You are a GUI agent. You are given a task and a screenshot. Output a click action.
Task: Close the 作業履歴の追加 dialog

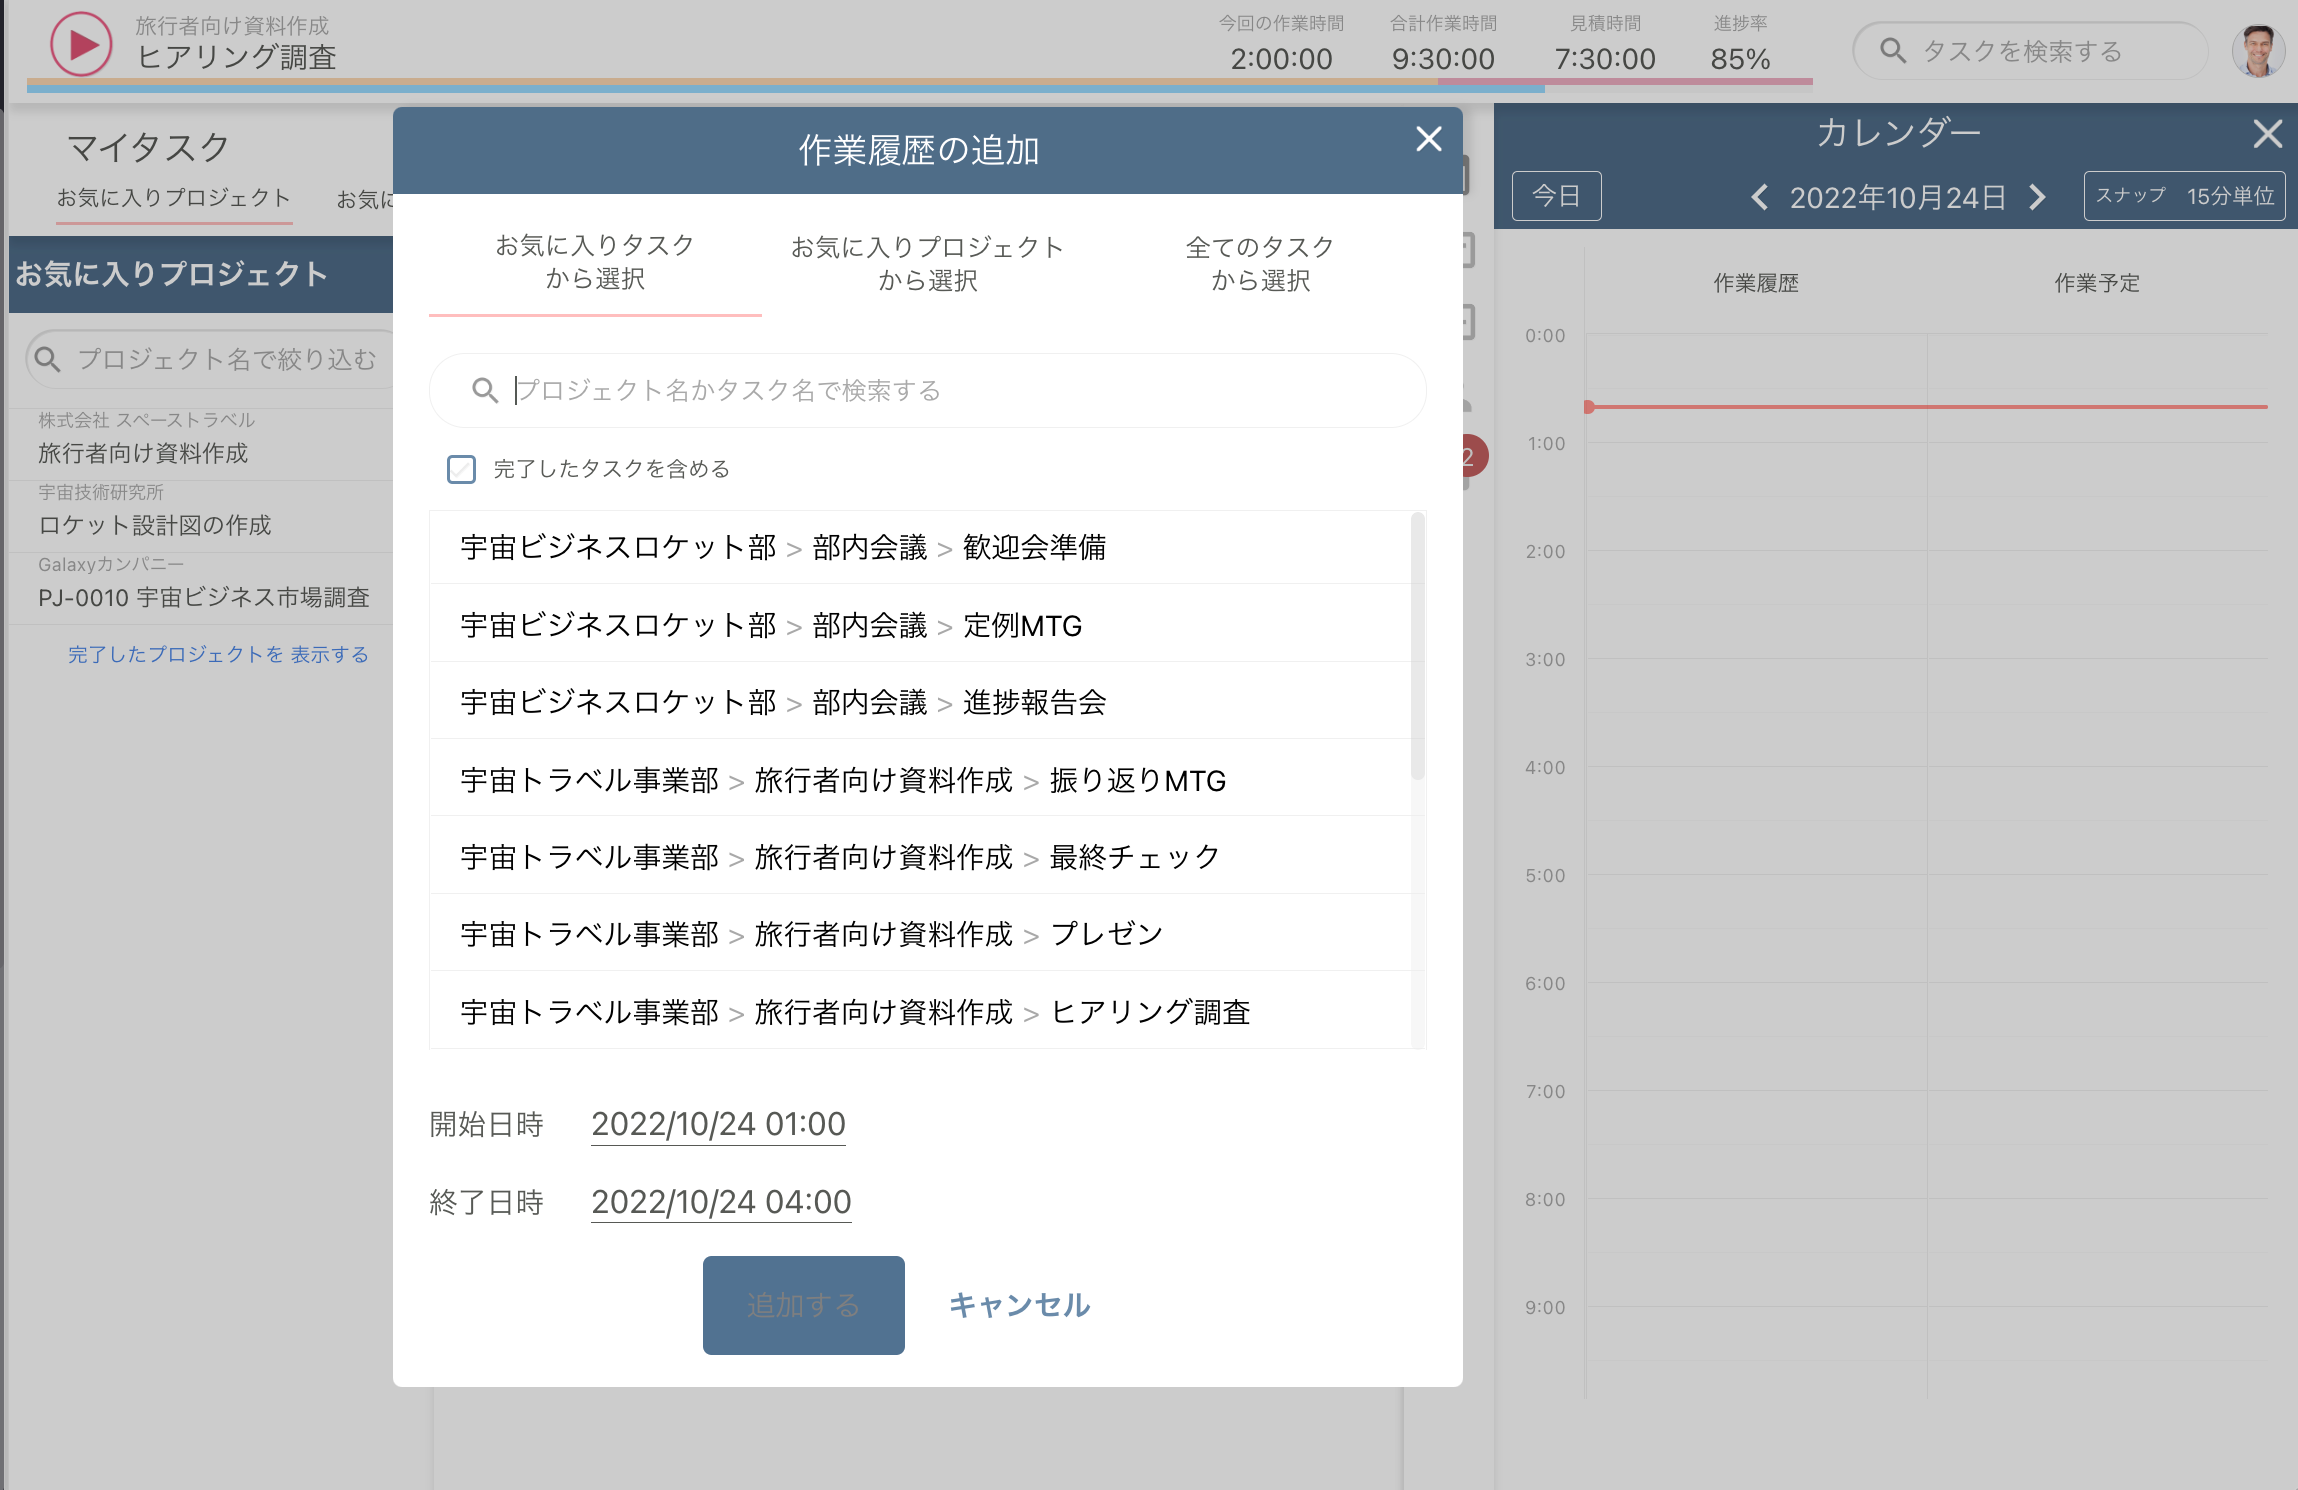pyautogui.click(x=1428, y=139)
